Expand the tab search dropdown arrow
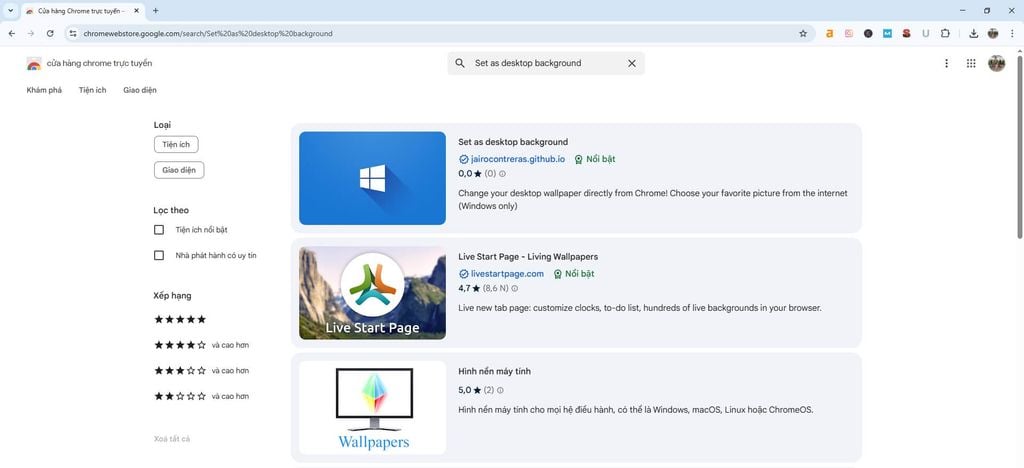Screen dimensions: 1024x468 [10, 10]
